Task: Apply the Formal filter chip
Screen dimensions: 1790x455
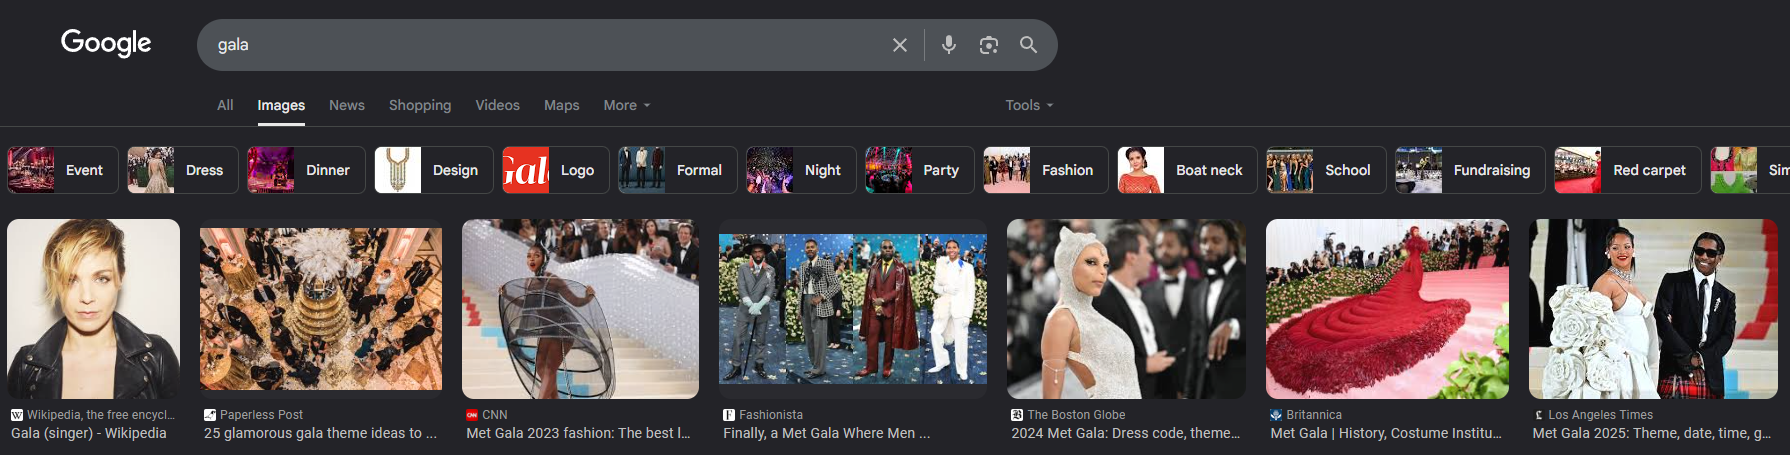Action: [x=678, y=170]
